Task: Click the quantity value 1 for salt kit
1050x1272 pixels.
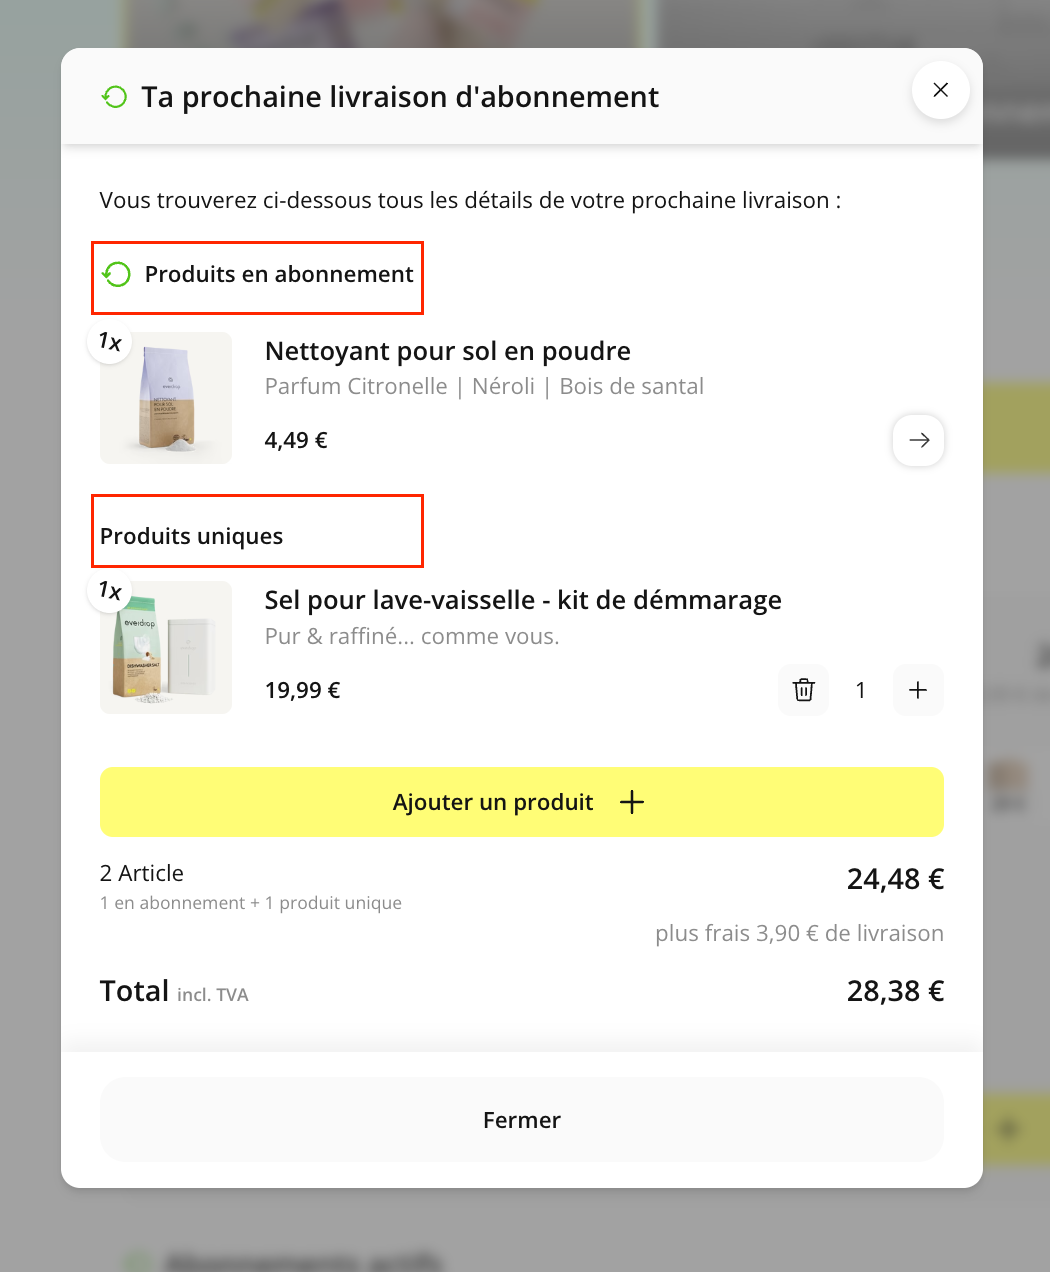Action: click(x=861, y=690)
